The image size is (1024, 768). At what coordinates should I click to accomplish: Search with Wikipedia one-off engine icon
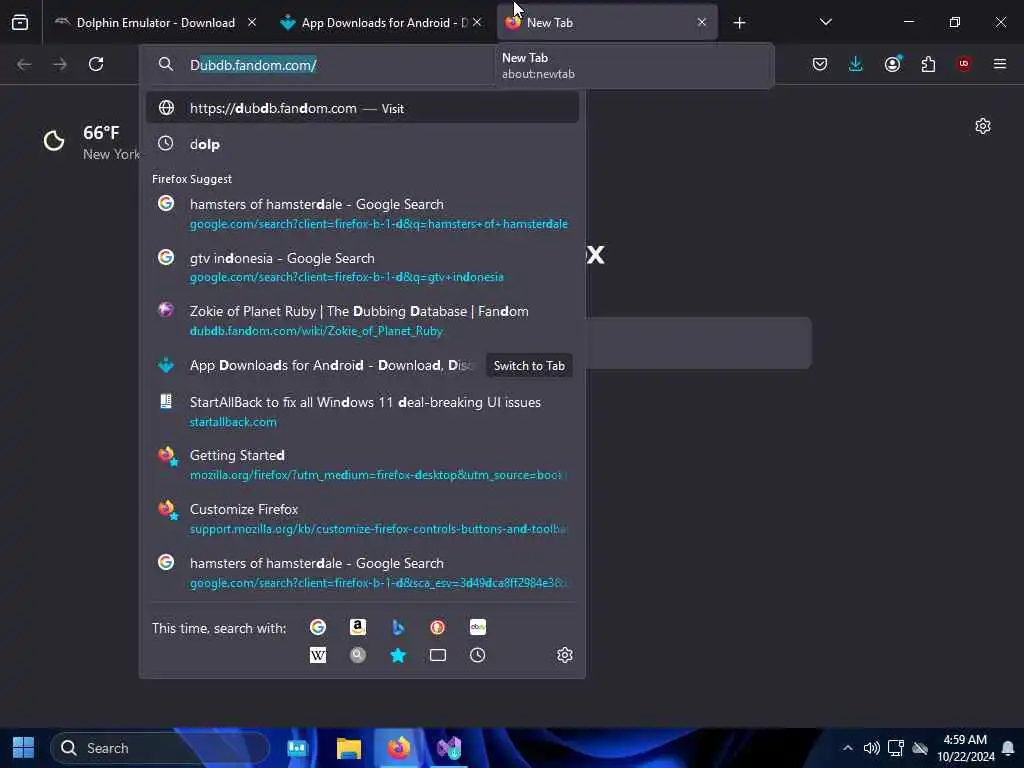[318, 655]
